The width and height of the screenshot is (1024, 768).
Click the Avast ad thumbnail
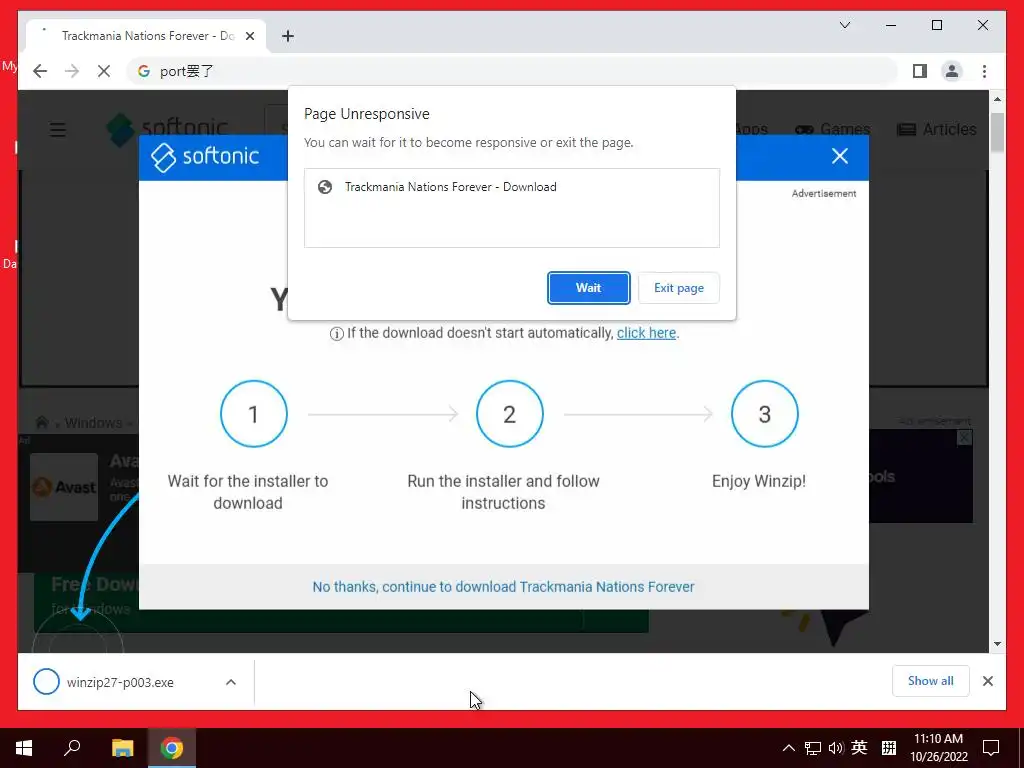(64, 487)
